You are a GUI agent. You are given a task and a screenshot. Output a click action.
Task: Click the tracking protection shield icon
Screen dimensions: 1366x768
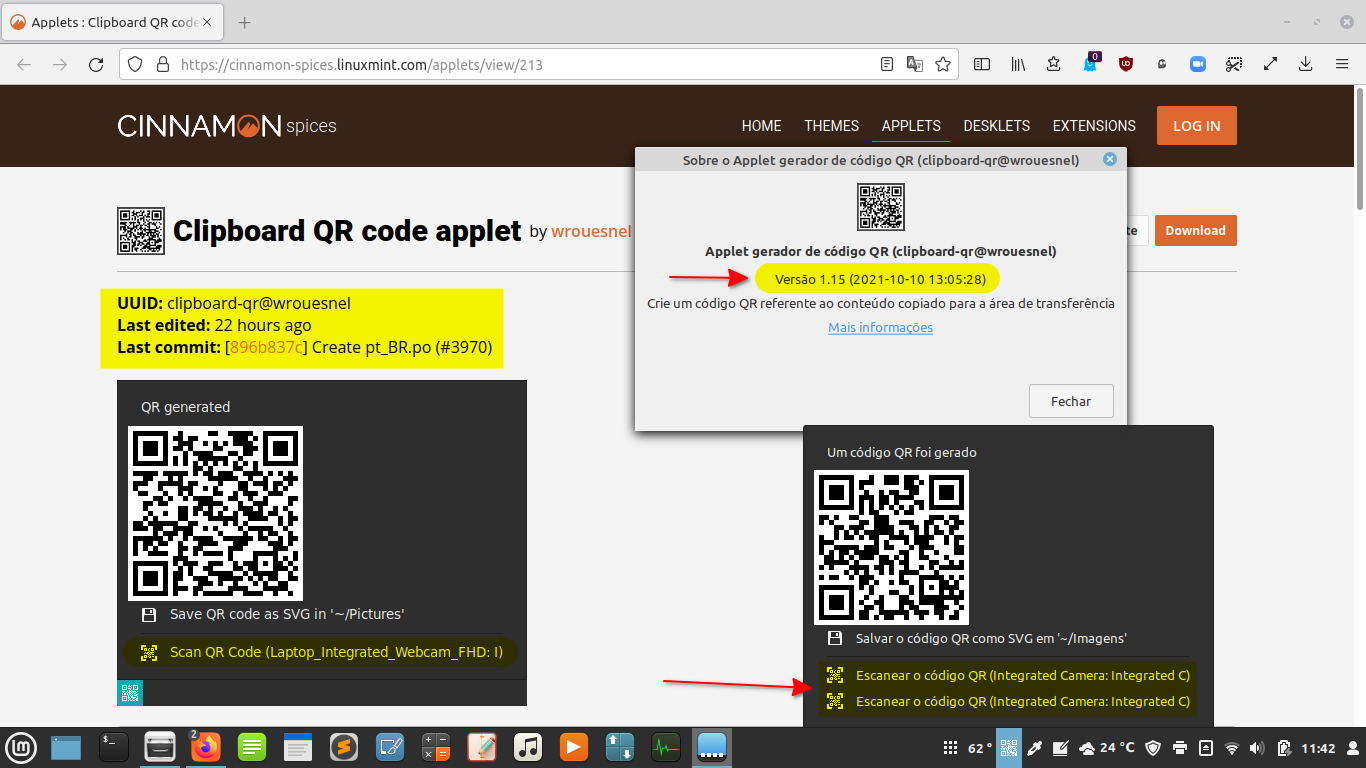[x=133, y=63]
